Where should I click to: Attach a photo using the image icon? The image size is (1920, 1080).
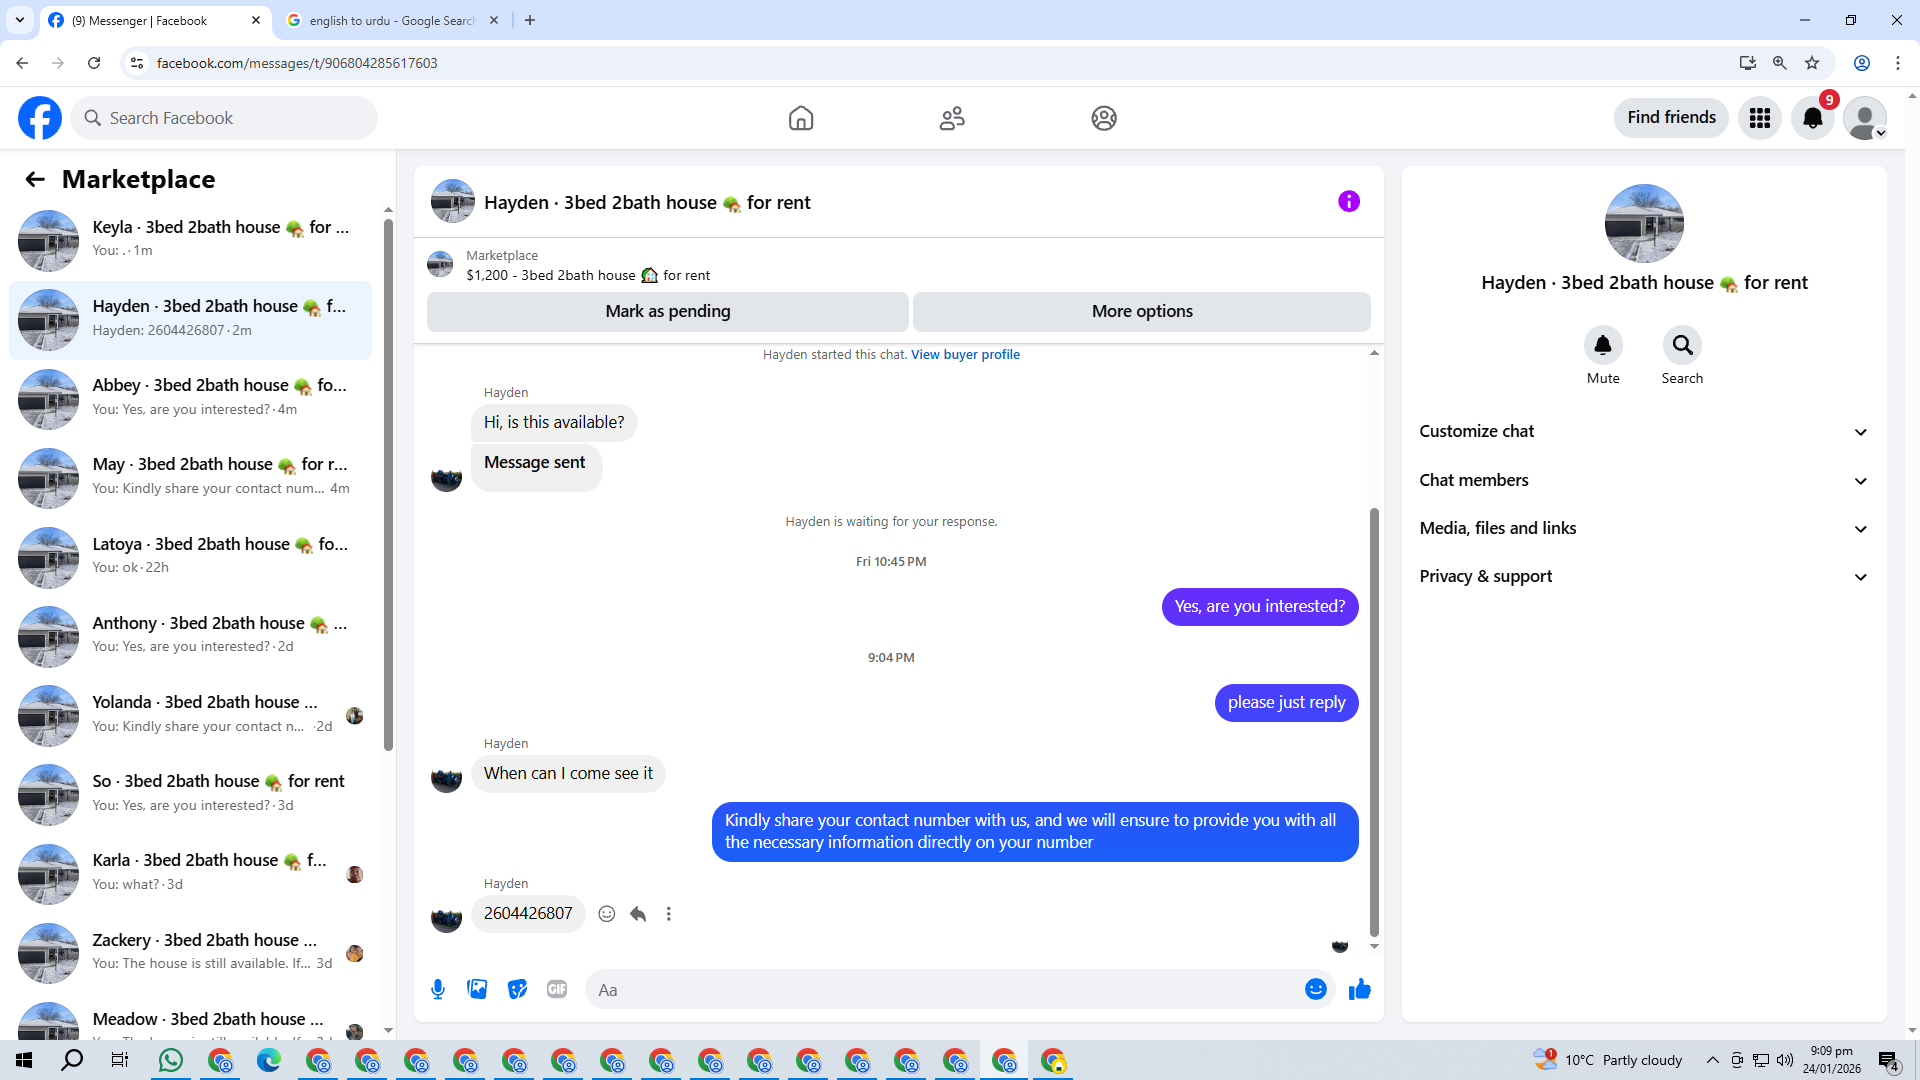point(477,990)
